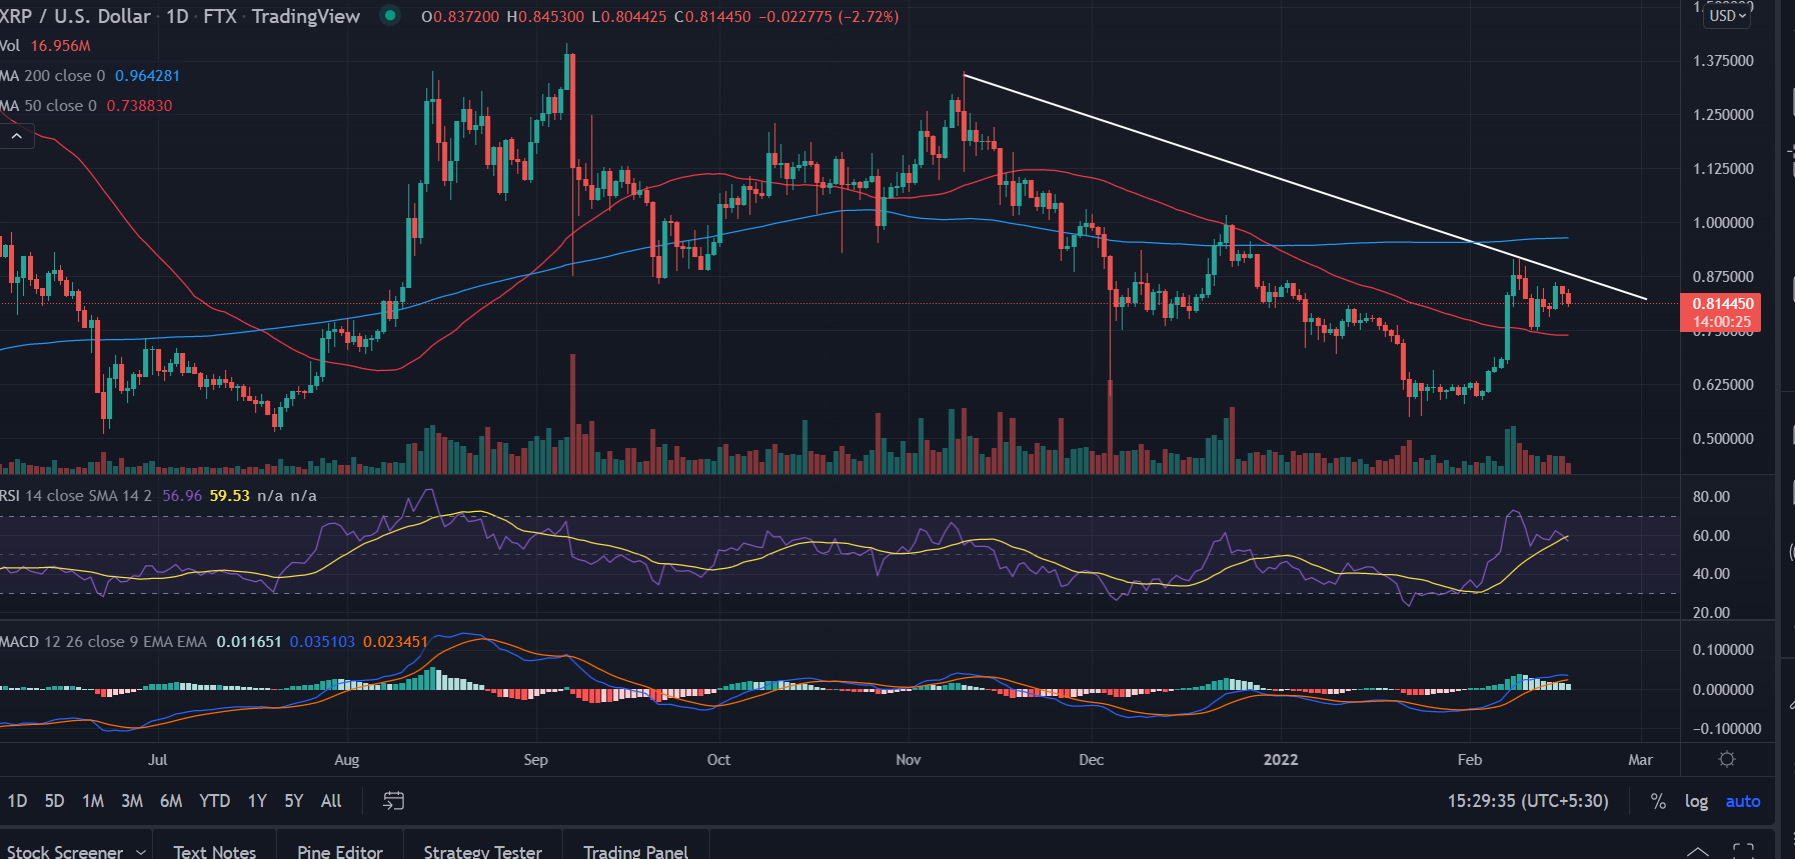Image resolution: width=1795 pixels, height=859 pixels.
Task: Expand Stock Screener dropdown arrow
Action: 140,851
